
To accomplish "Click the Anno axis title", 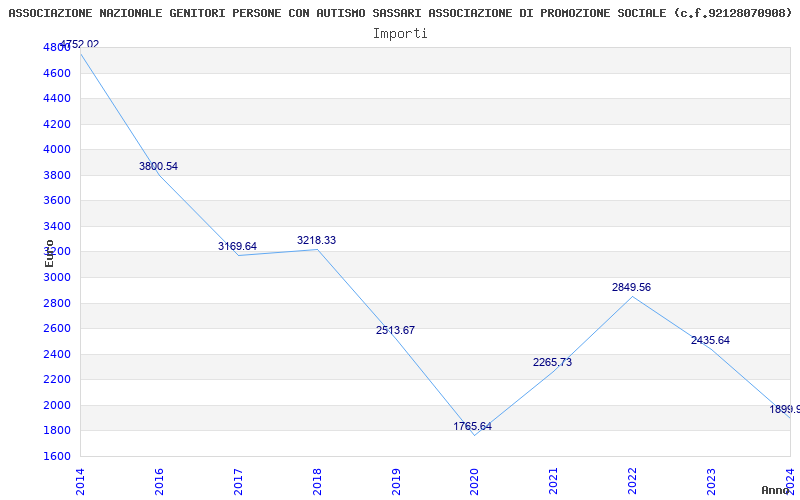I will click(776, 490).
